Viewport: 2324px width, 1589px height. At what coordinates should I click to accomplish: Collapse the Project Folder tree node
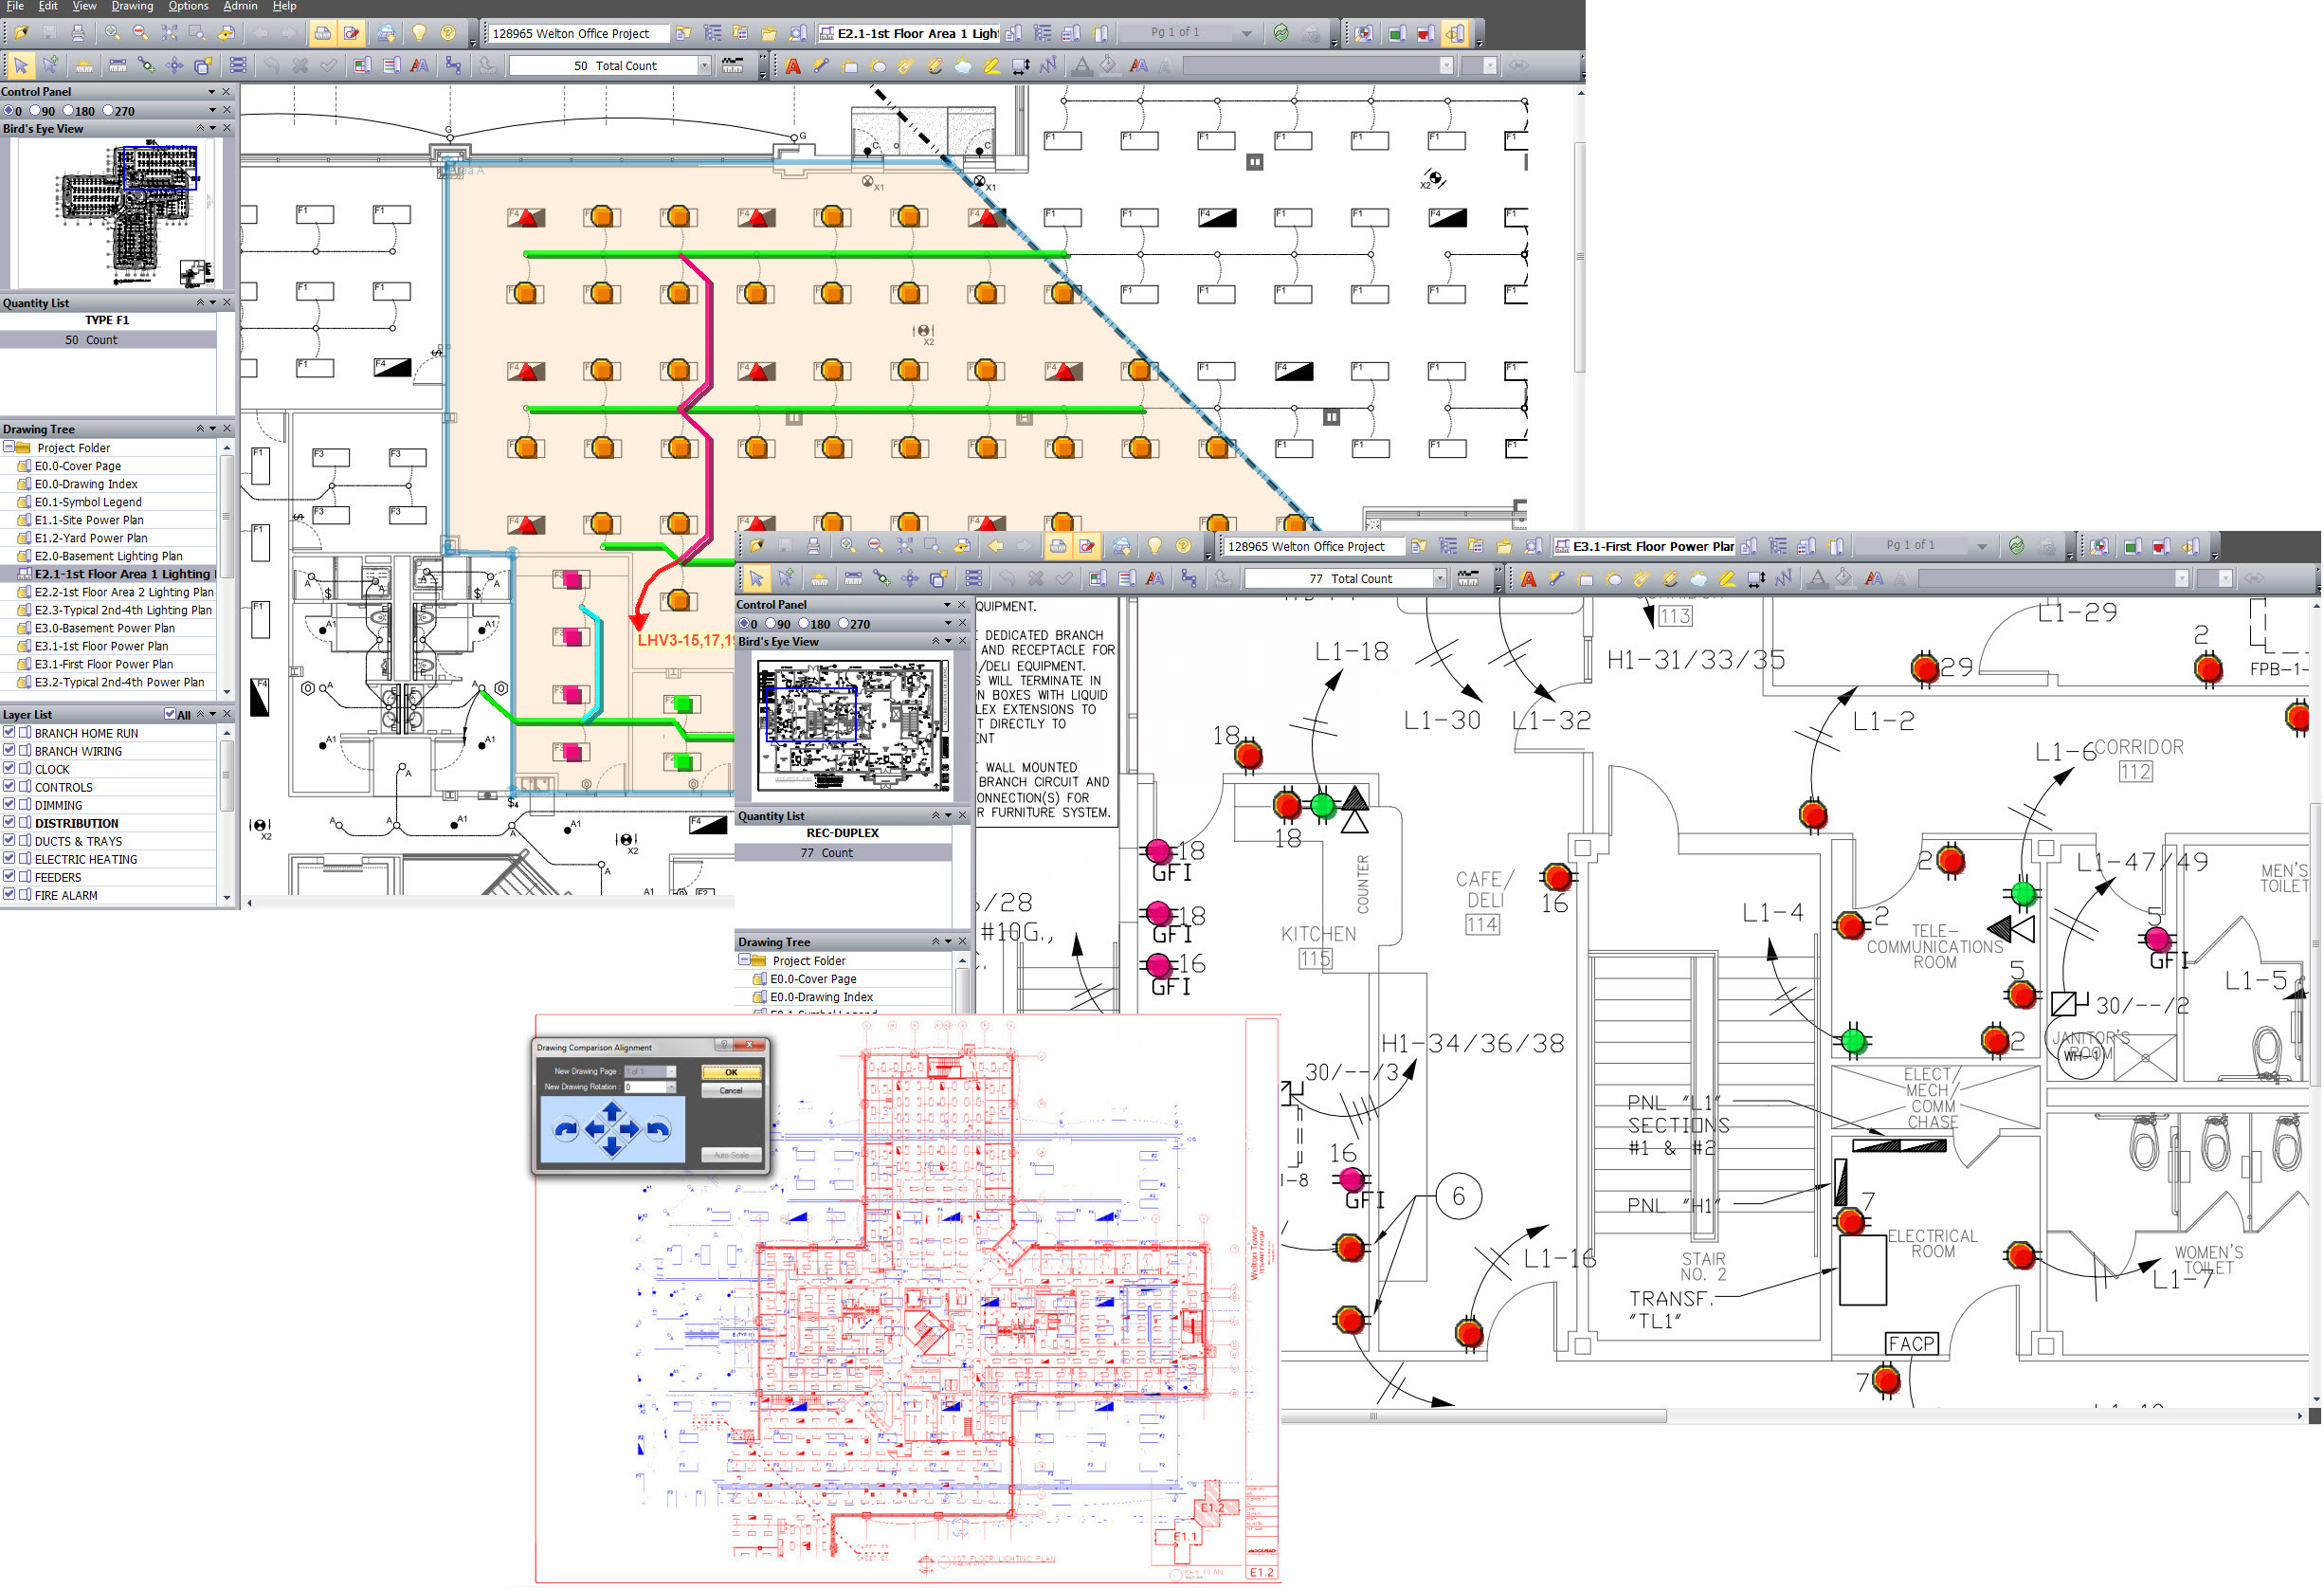pos(8,448)
